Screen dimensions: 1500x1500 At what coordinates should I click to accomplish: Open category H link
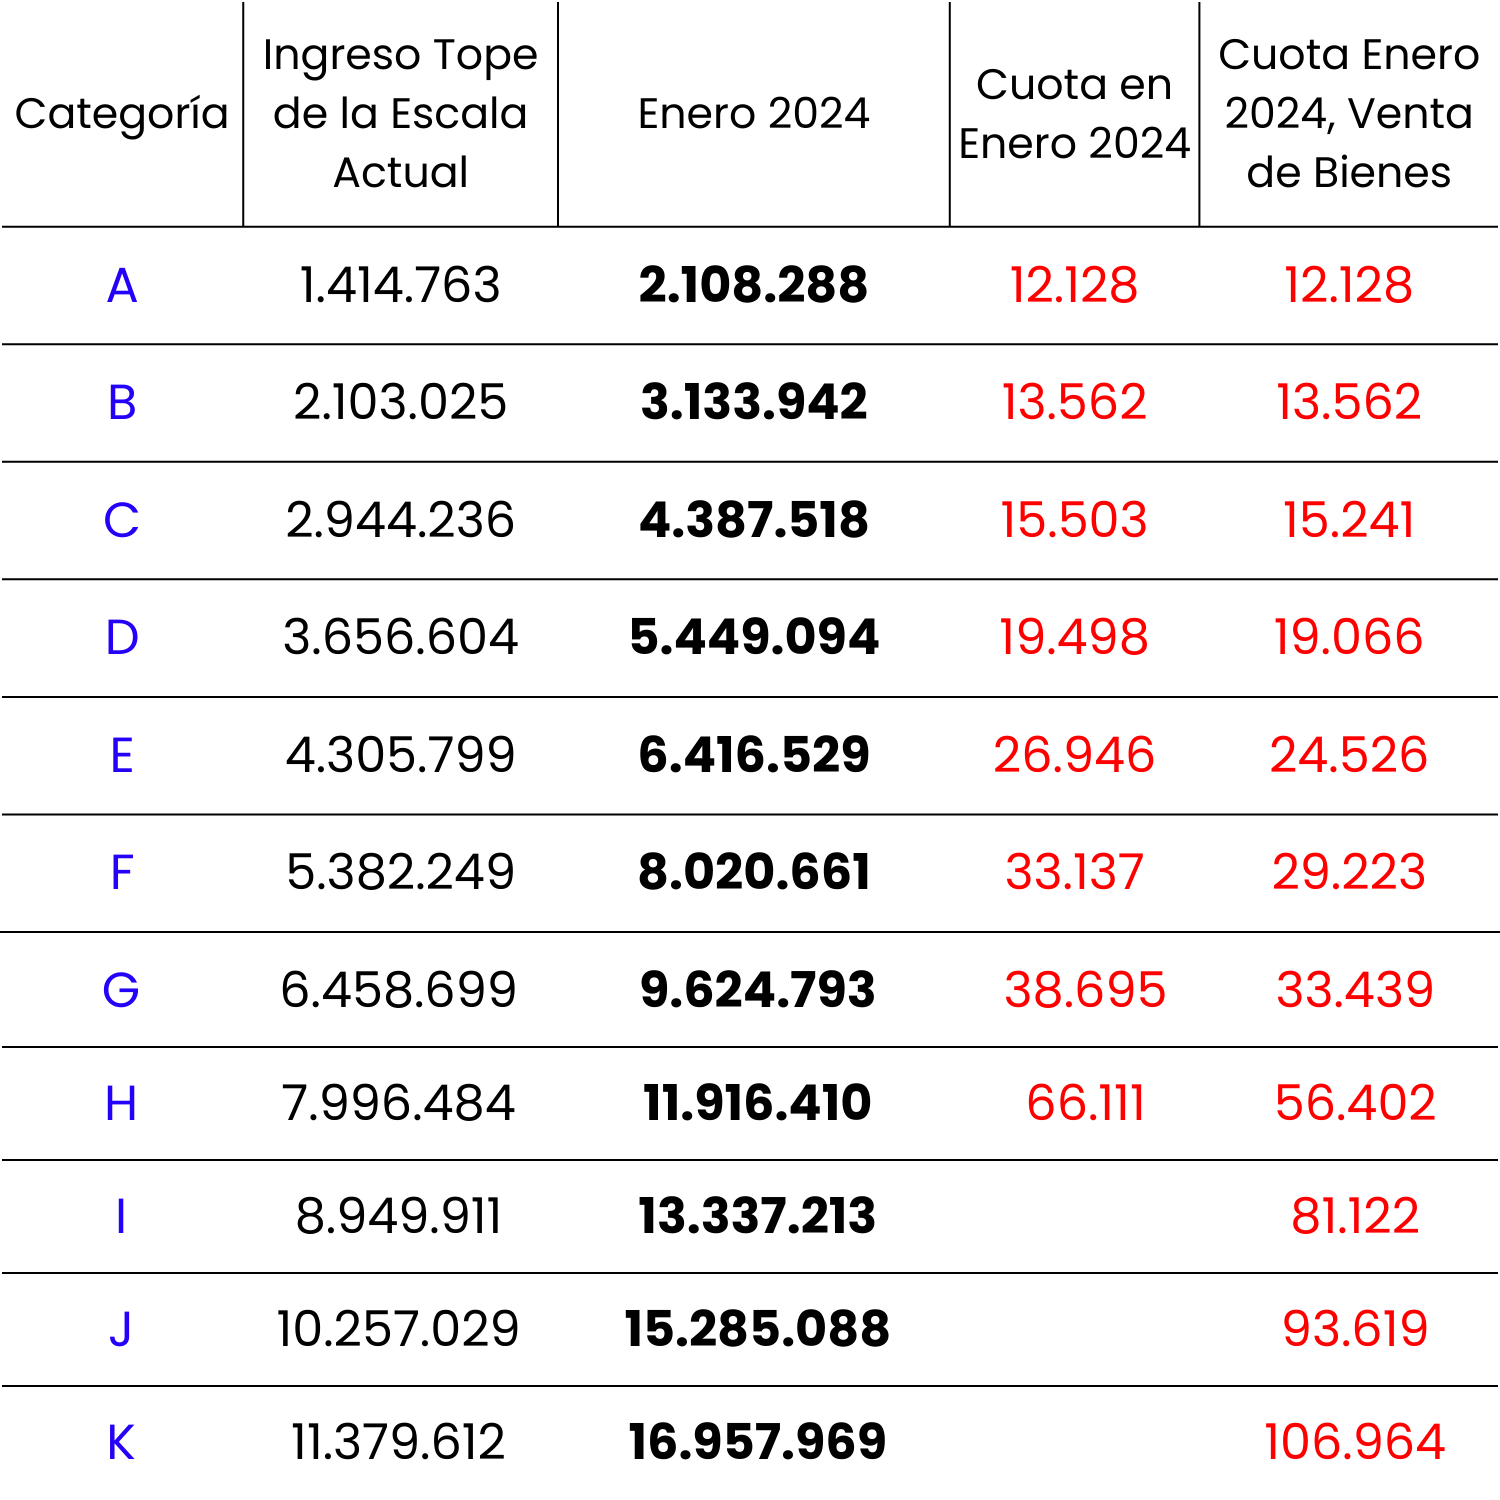coord(121,1104)
